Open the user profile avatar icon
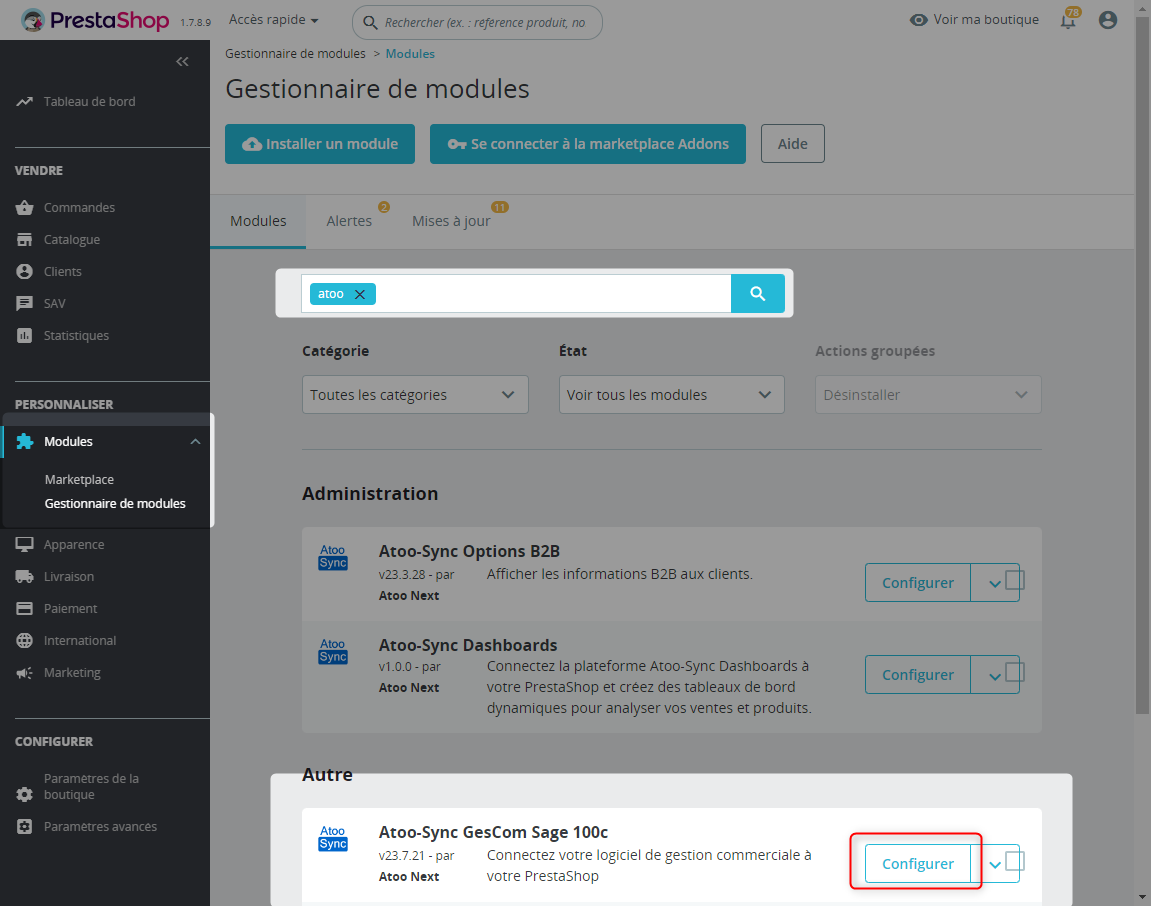This screenshot has height=906, width=1151. pos(1108,20)
